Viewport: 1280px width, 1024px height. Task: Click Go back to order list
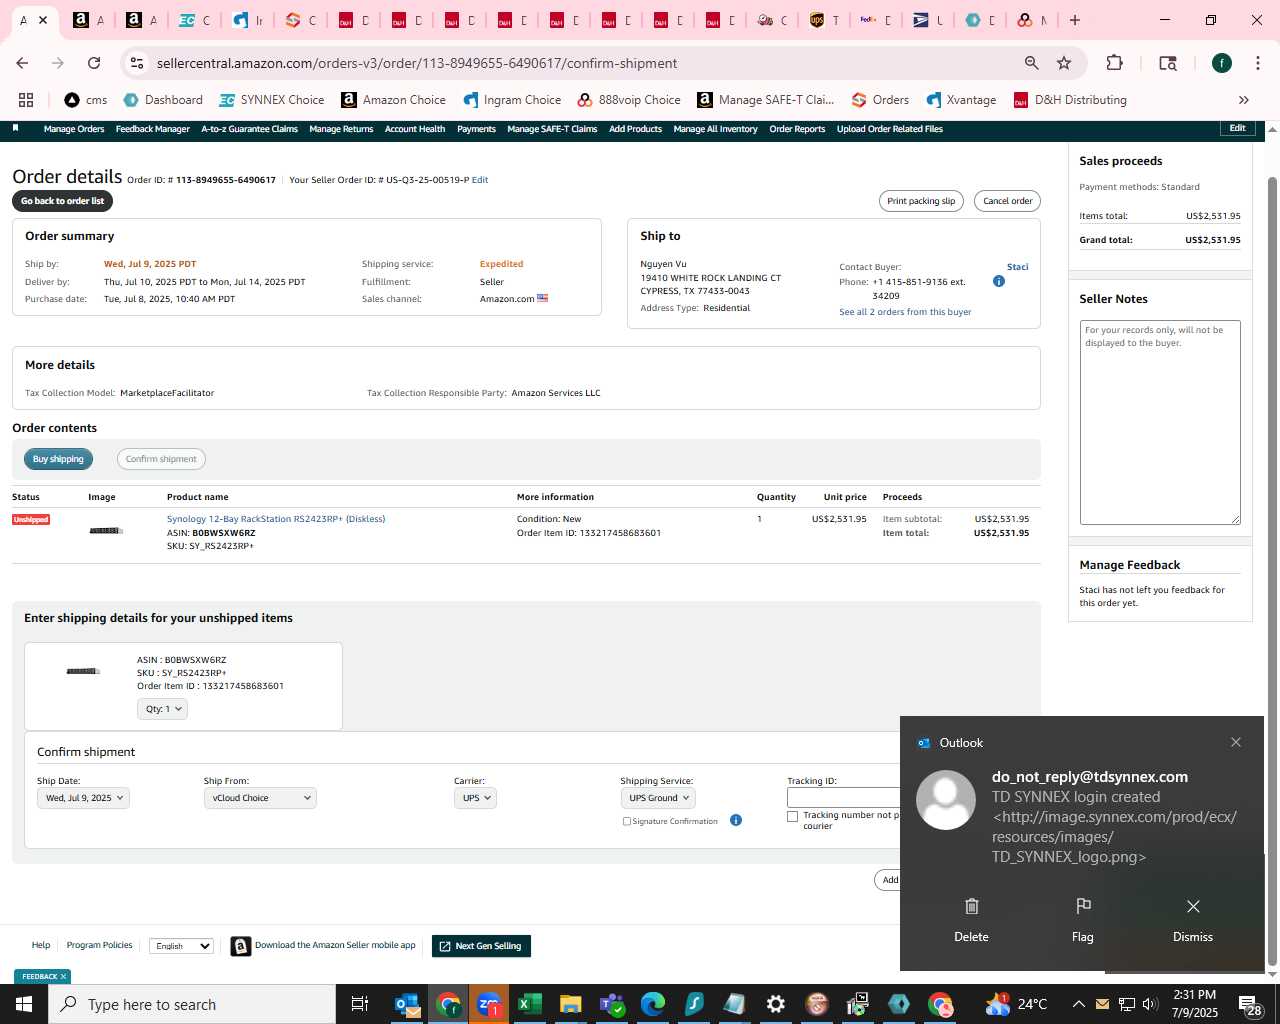[63, 201]
